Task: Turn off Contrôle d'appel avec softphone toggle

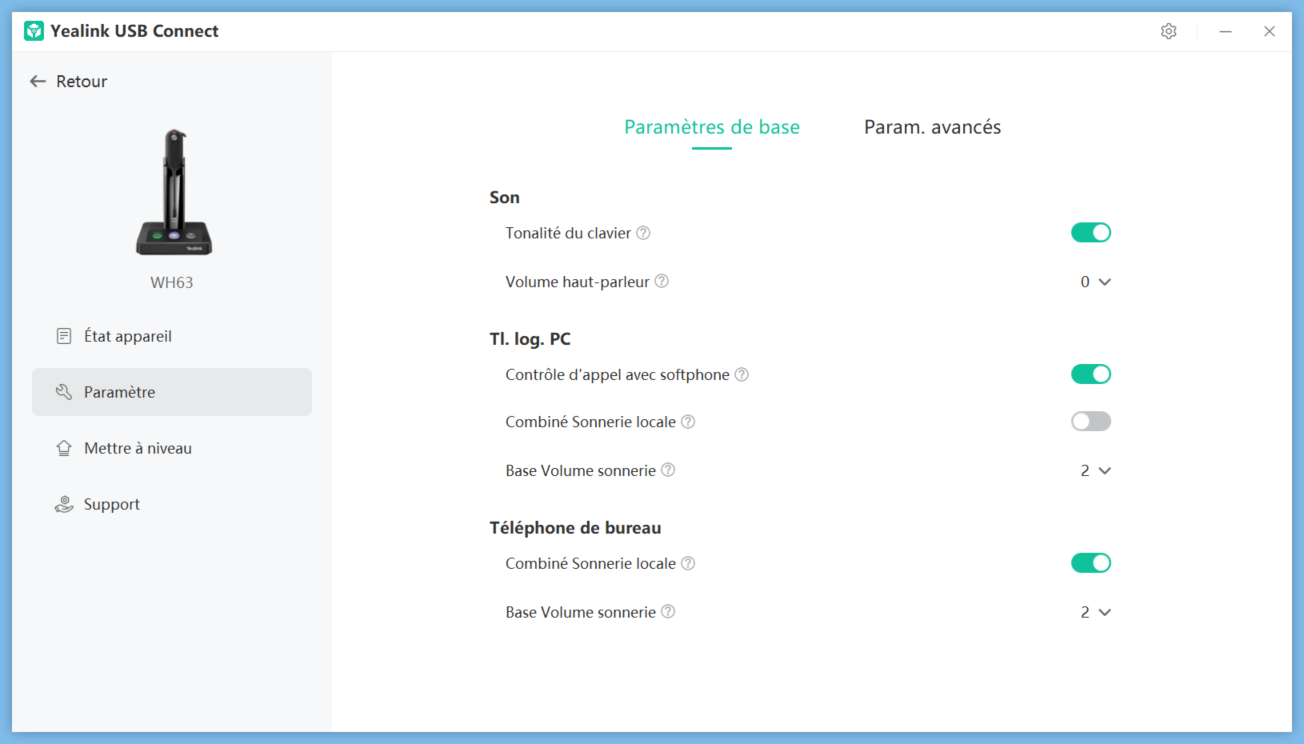Action: pyautogui.click(x=1091, y=374)
